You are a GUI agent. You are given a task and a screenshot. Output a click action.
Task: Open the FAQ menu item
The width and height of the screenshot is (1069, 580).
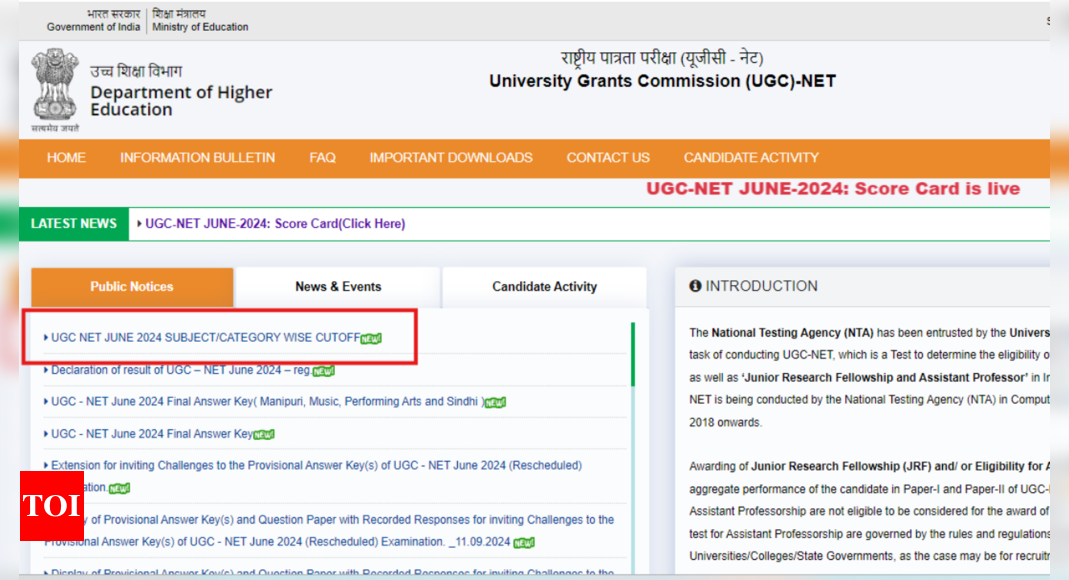[x=322, y=158]
